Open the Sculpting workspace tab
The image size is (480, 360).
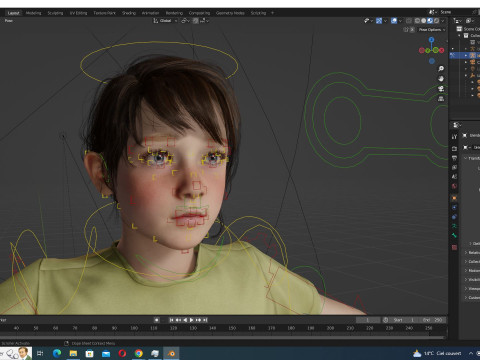click(x=55, y=13)
